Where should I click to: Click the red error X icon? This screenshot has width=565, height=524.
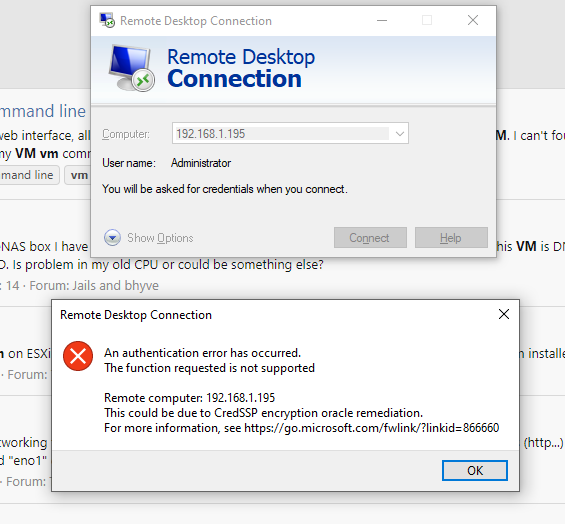(78, 356)
